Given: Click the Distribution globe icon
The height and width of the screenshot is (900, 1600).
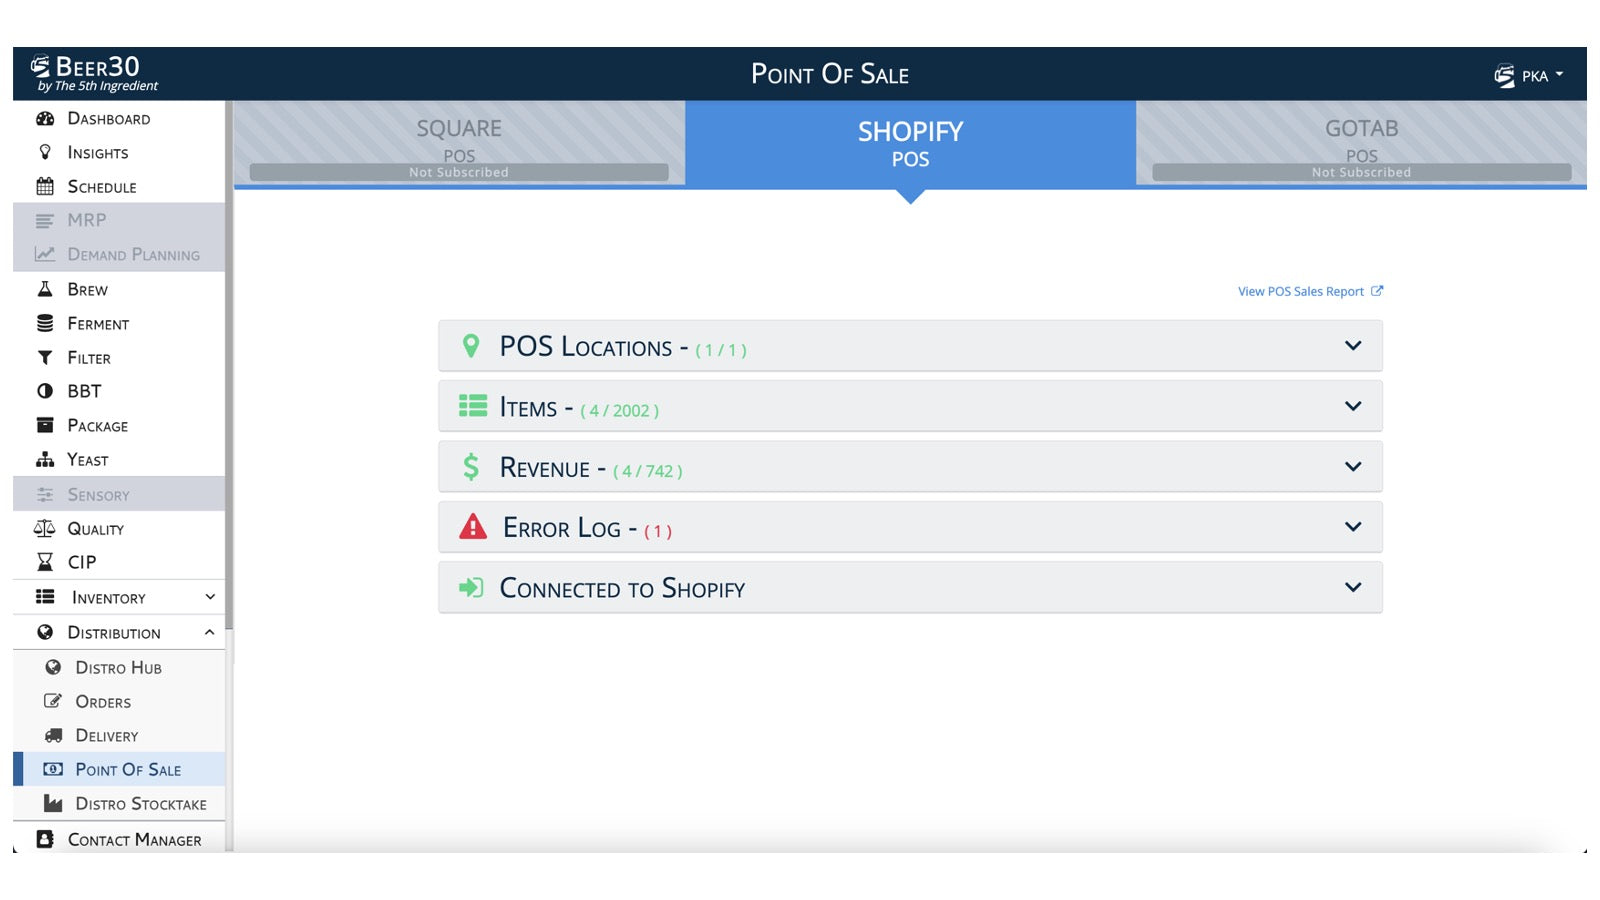Looking at the screenshot, I should point(45,632).
